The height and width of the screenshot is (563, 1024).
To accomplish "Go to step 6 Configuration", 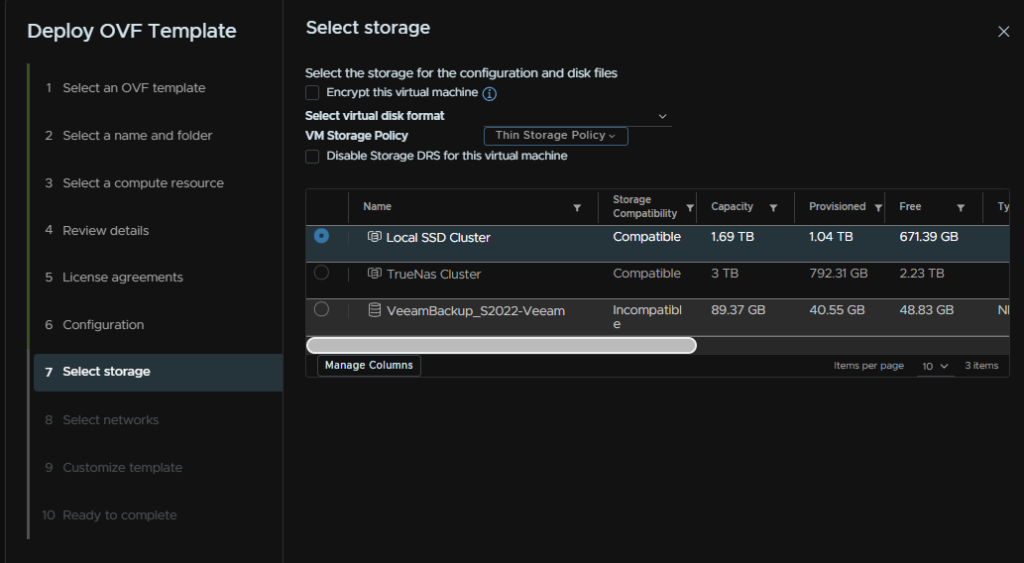I will [x=103, y=325].
